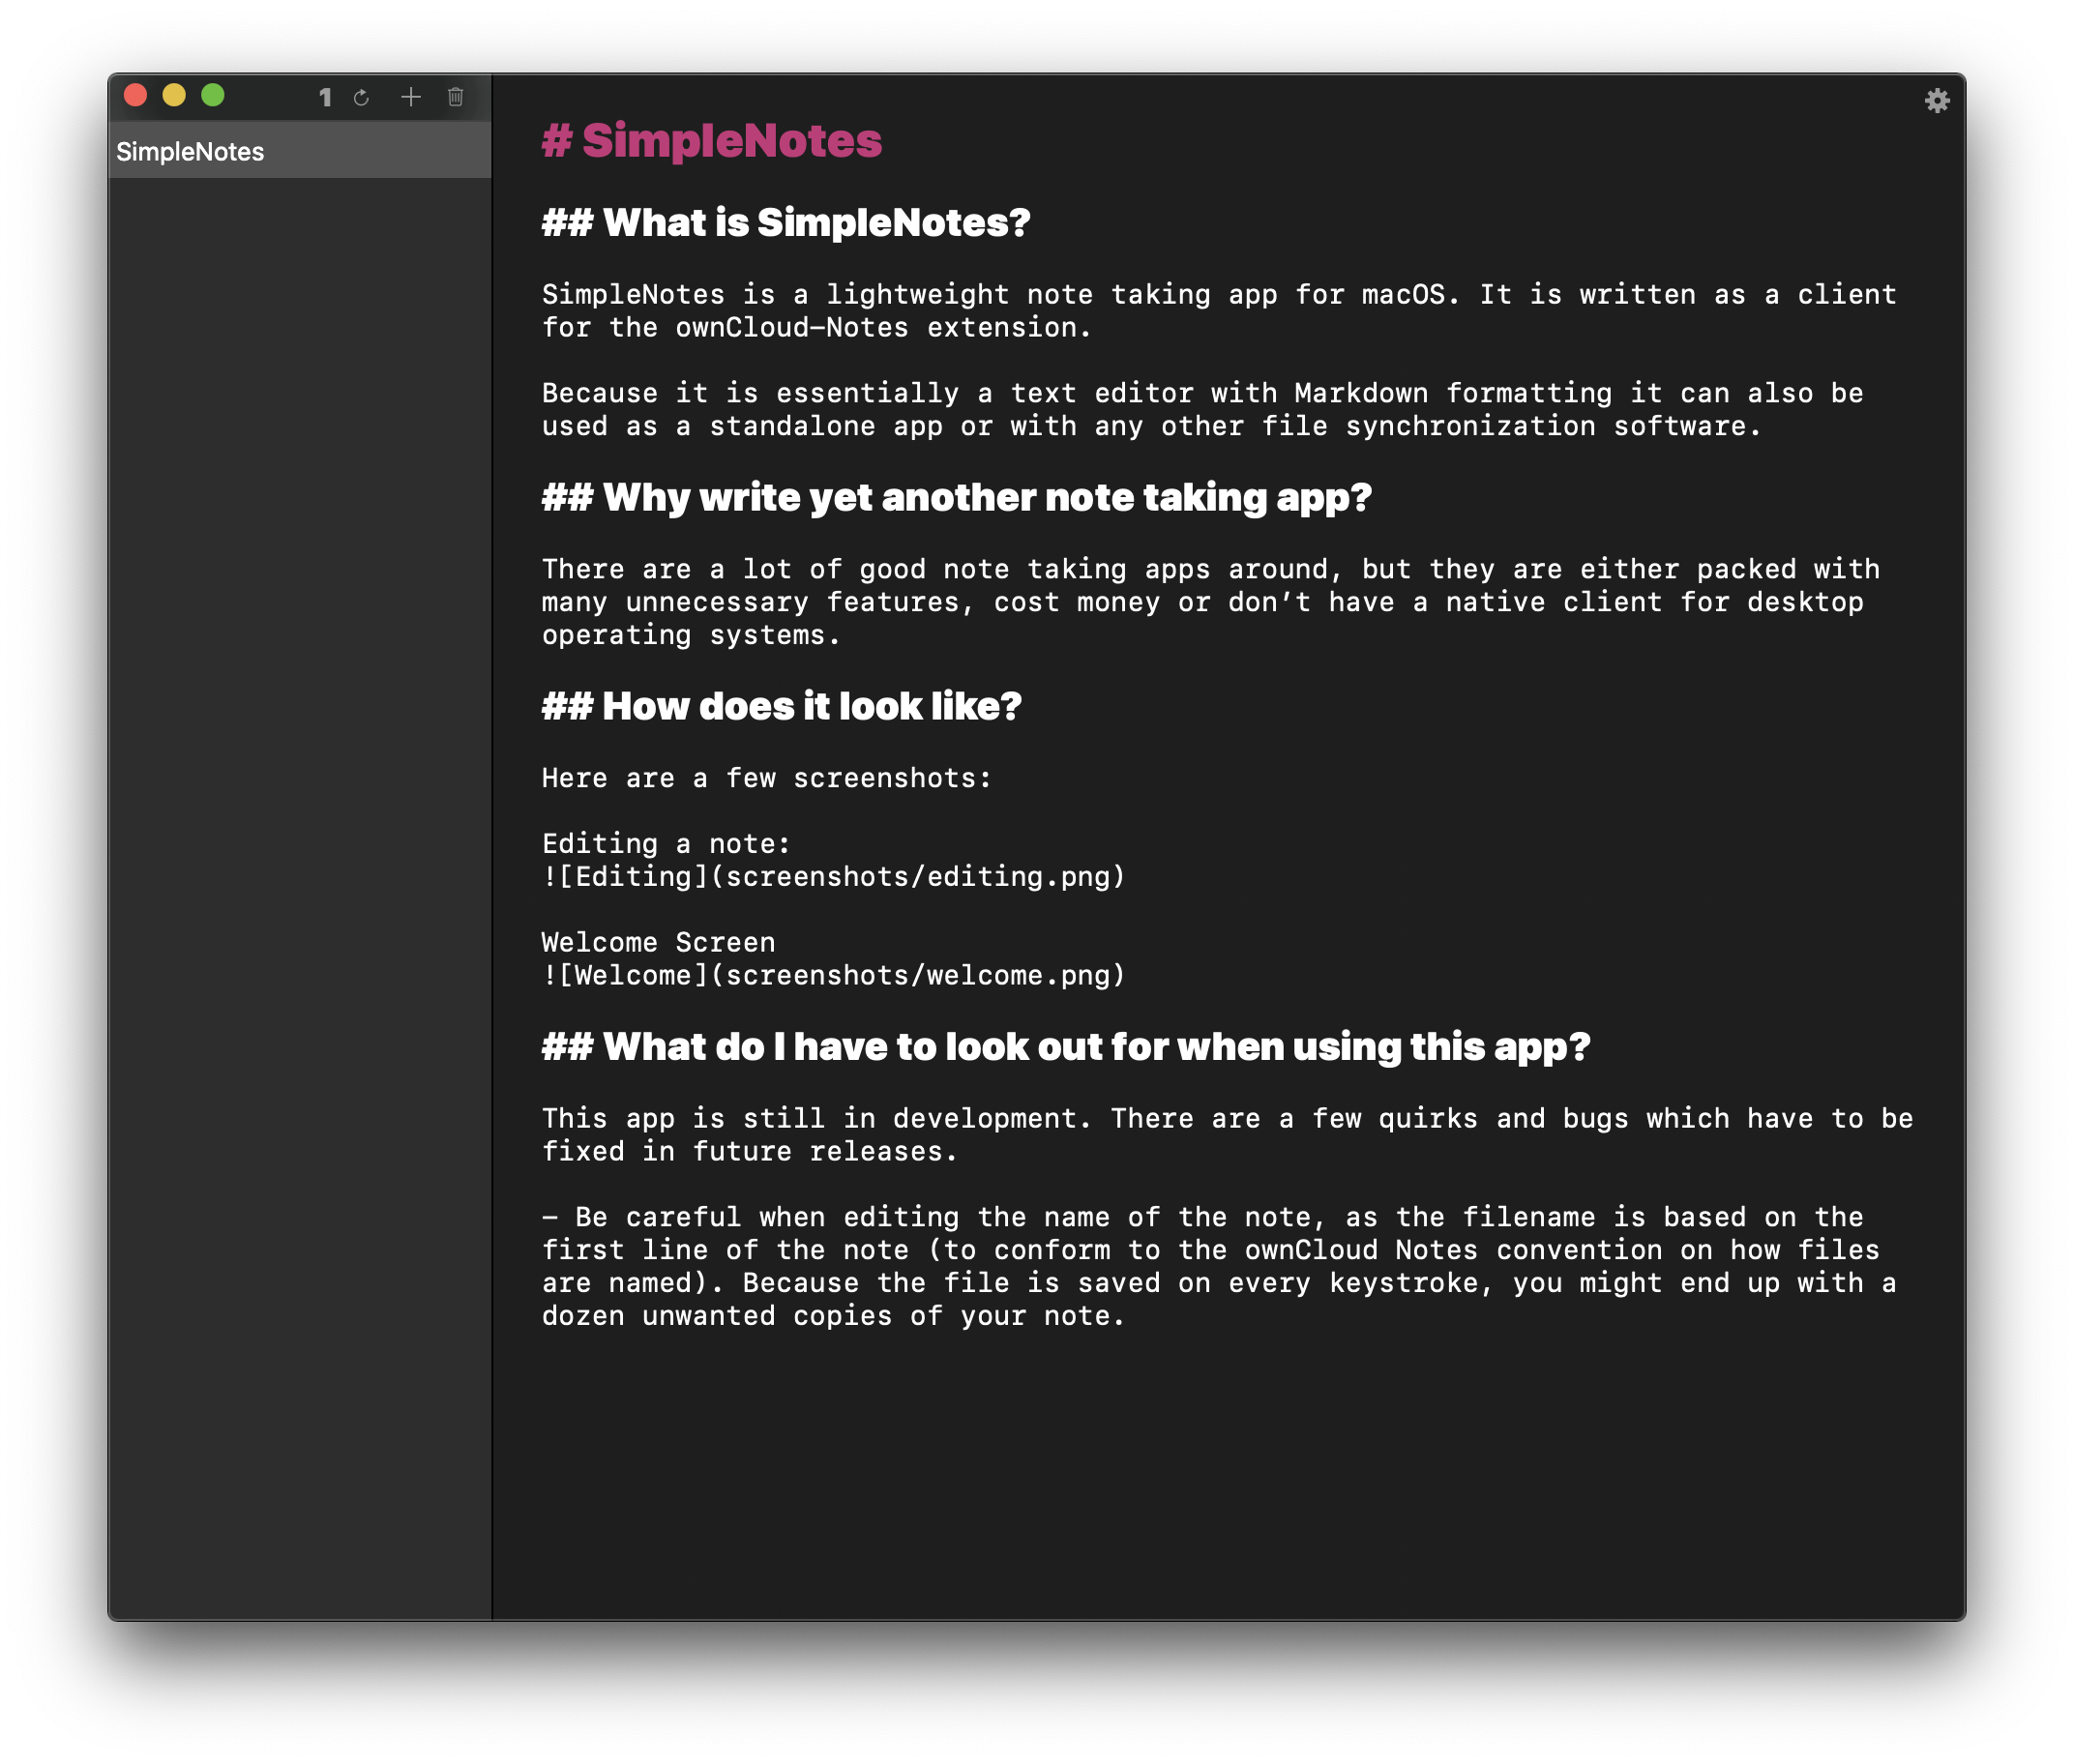Maximize window using the green button
The width and height of the screenshot is (2074, 1764).
click(x=213, y=95)
